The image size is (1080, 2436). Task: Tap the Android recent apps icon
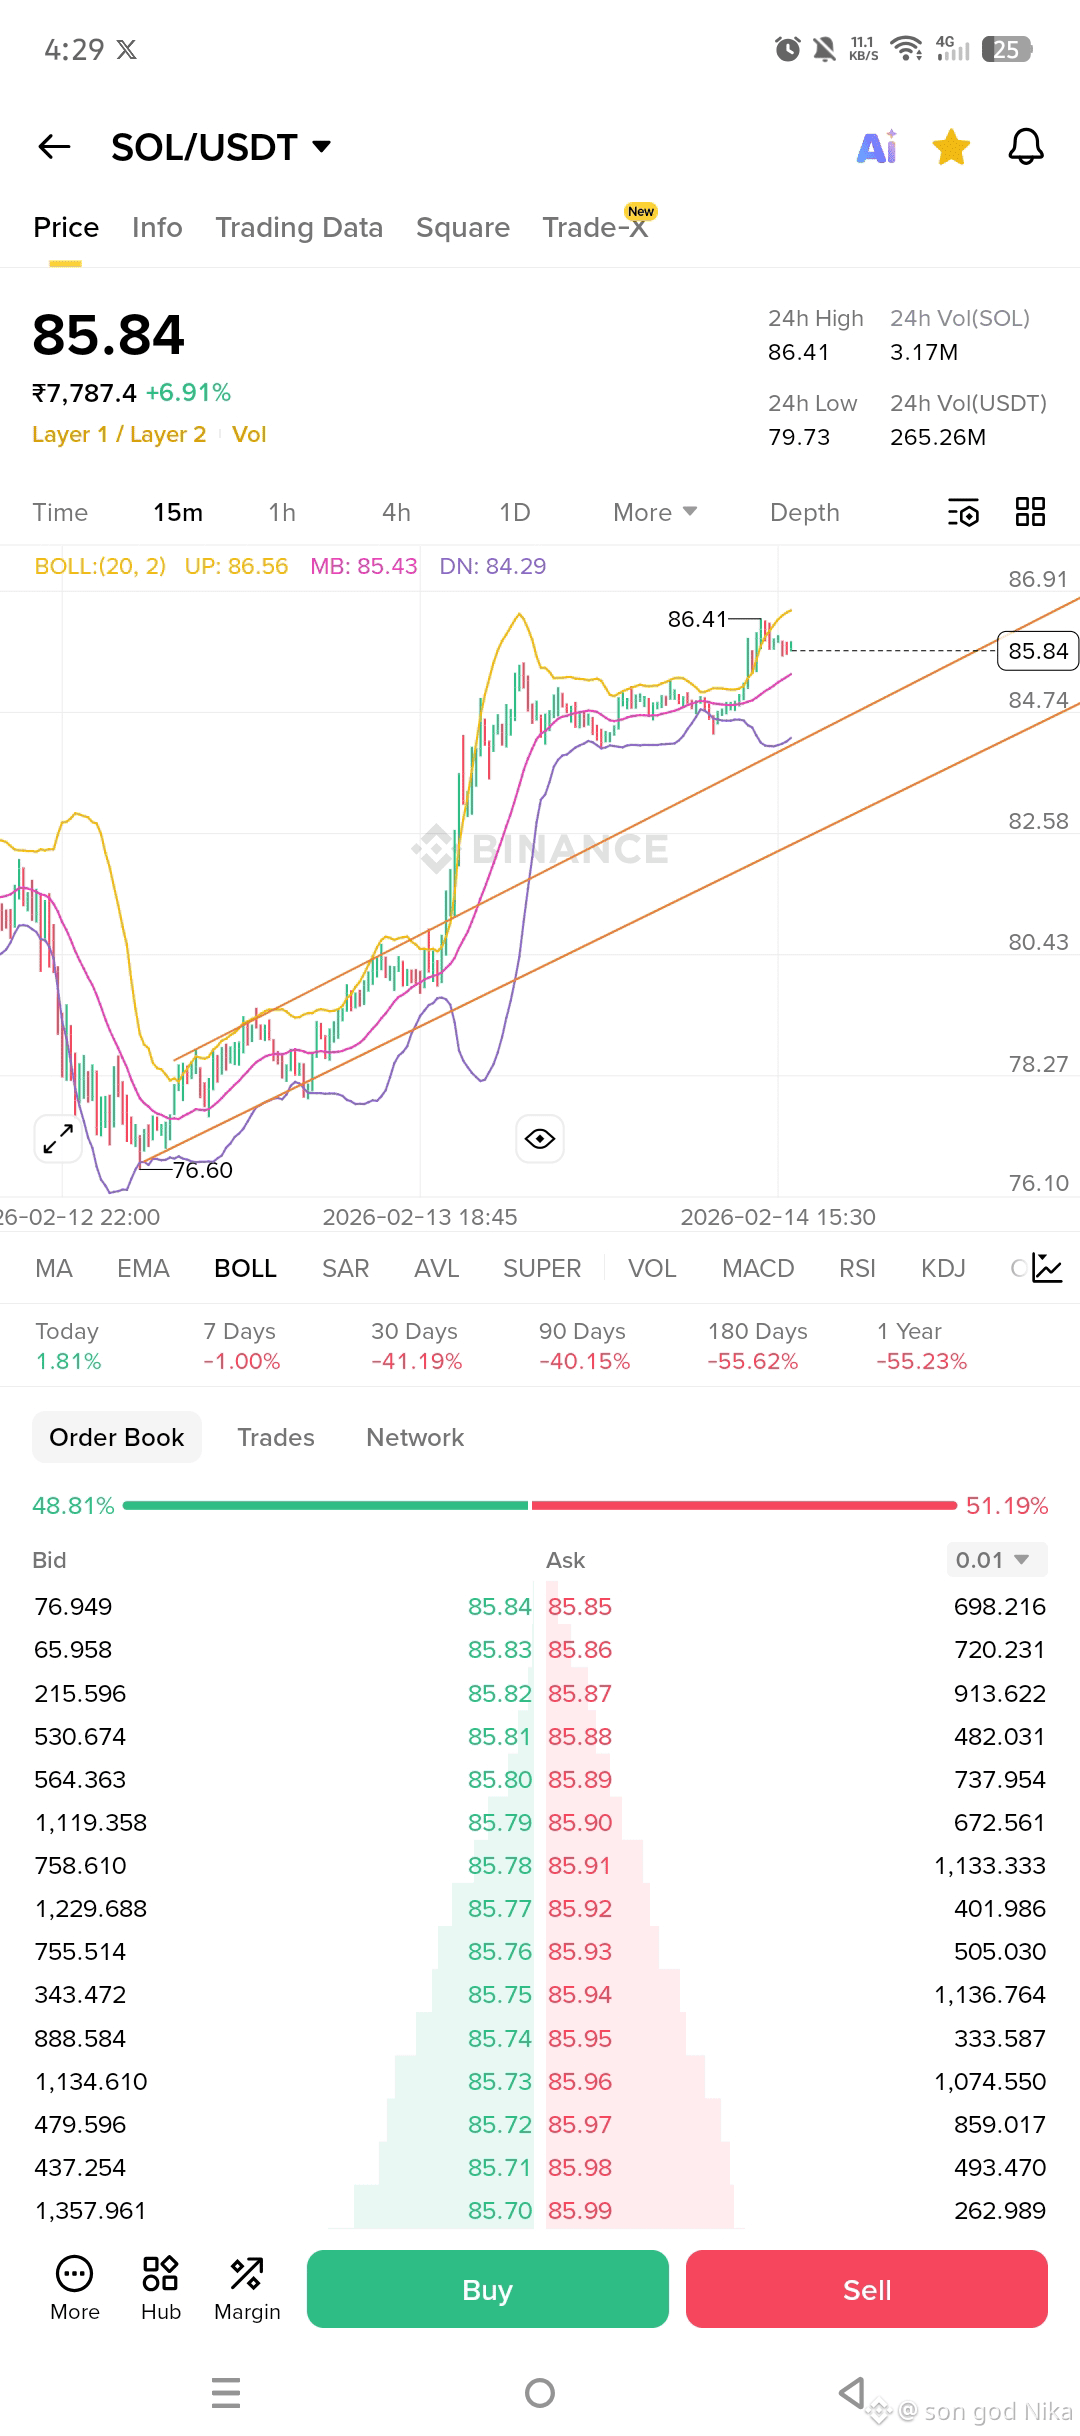point(227,2393)
